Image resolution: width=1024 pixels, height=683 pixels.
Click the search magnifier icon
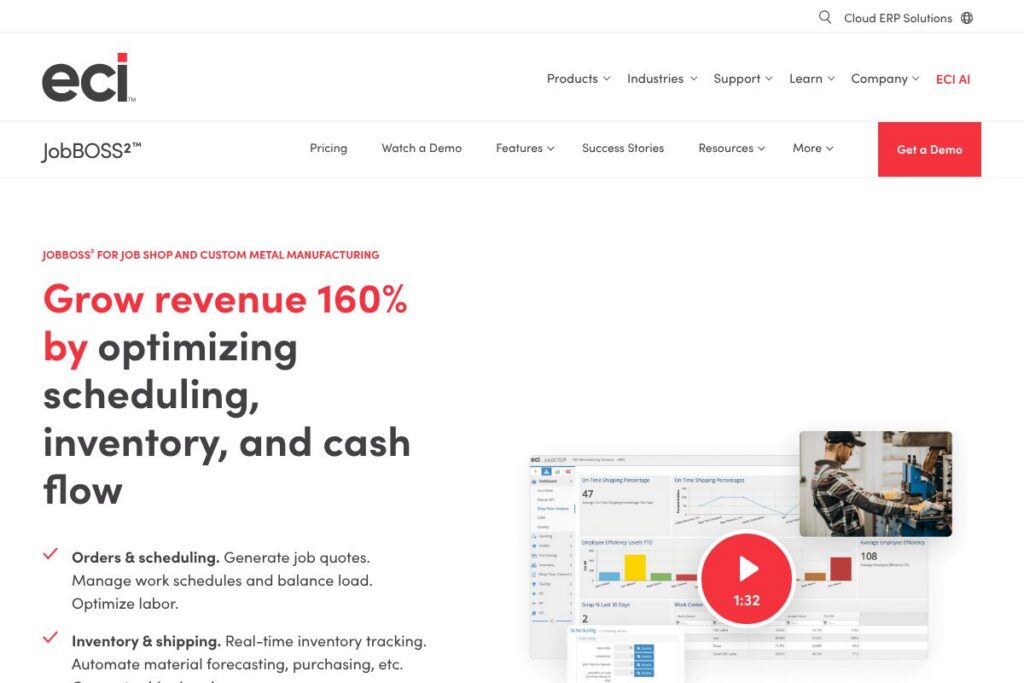(825, 17)
